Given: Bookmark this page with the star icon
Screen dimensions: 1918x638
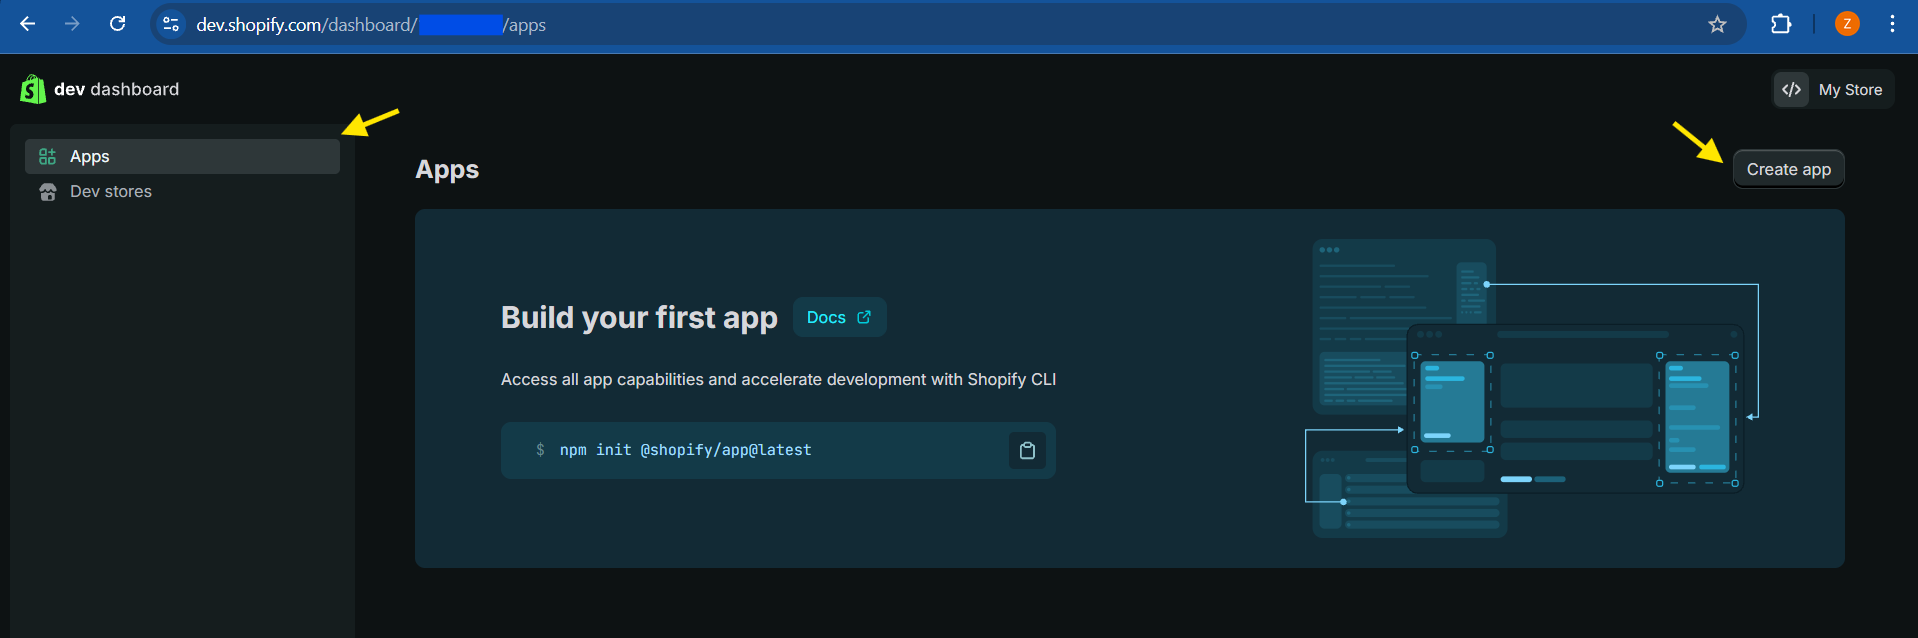Looking at the screenshot, I should click(1717, 24).
